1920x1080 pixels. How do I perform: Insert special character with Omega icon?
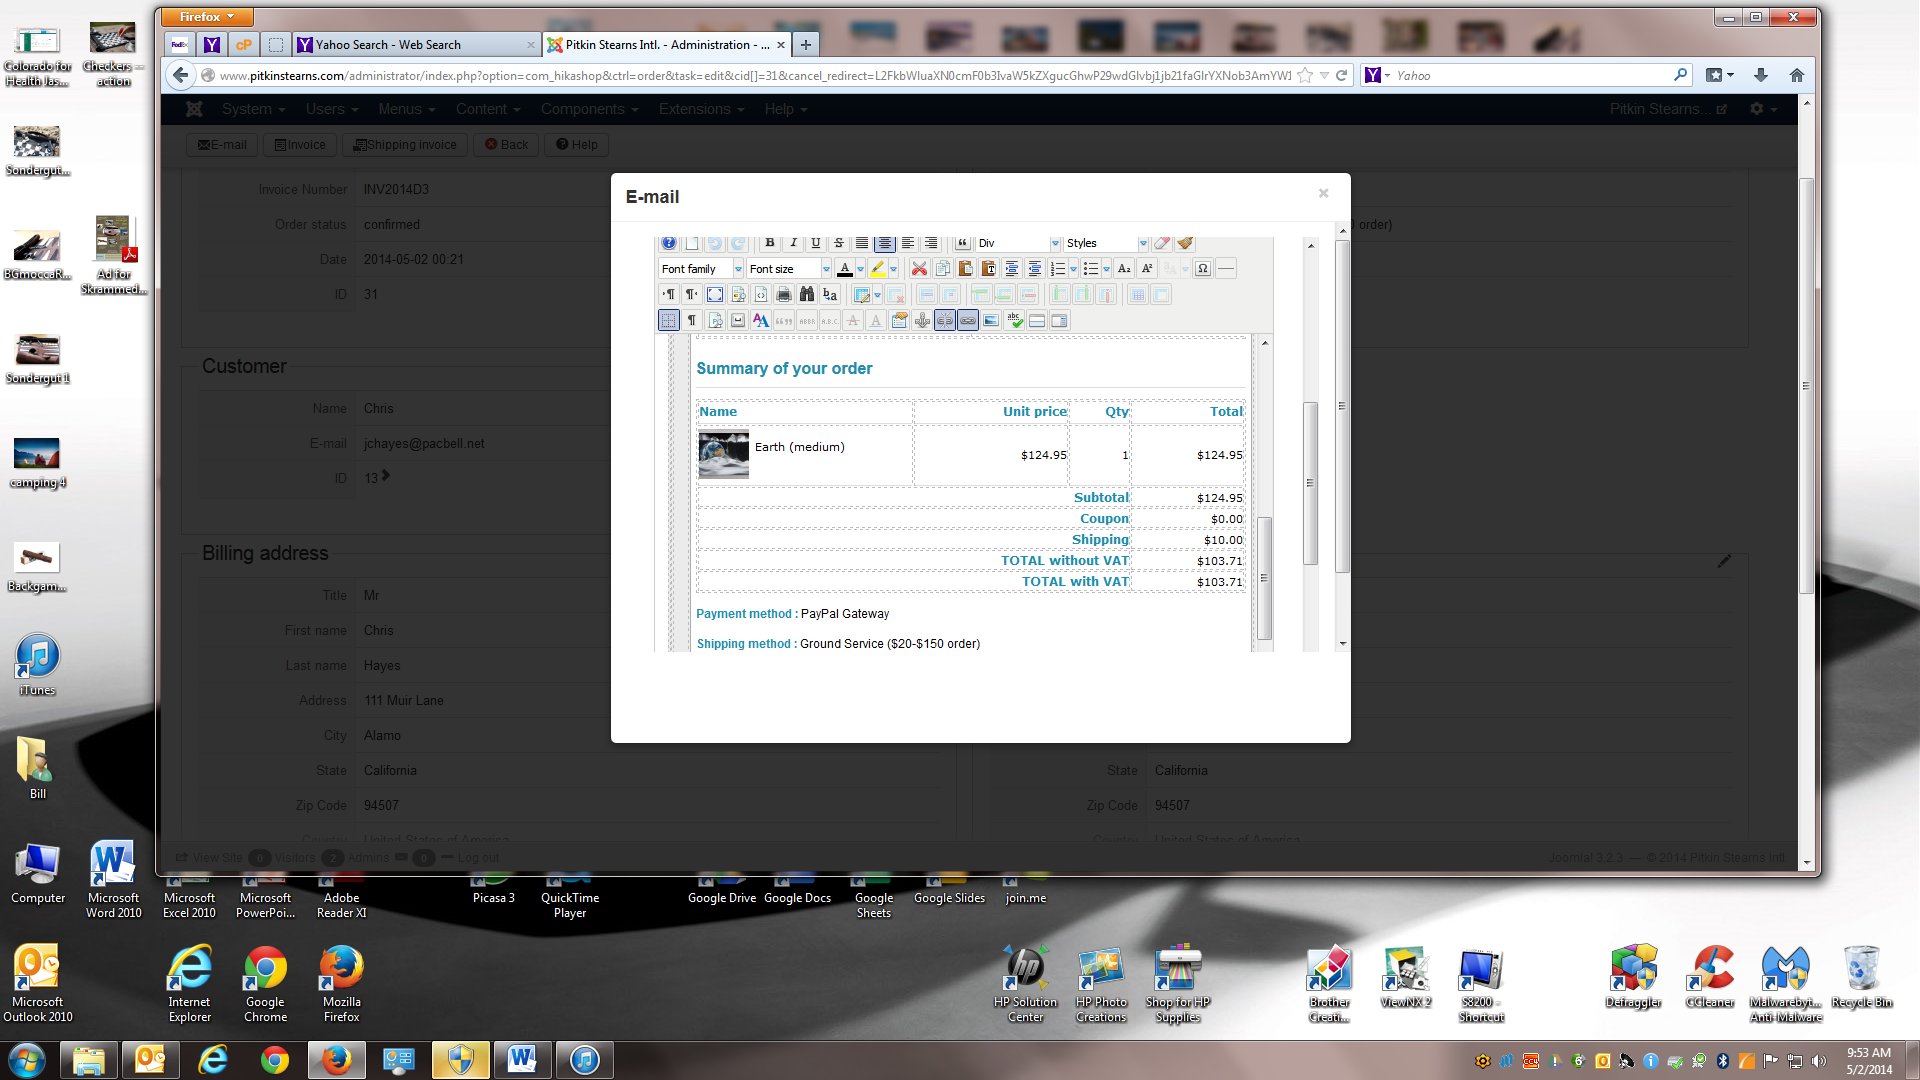tap(1203, 268)
